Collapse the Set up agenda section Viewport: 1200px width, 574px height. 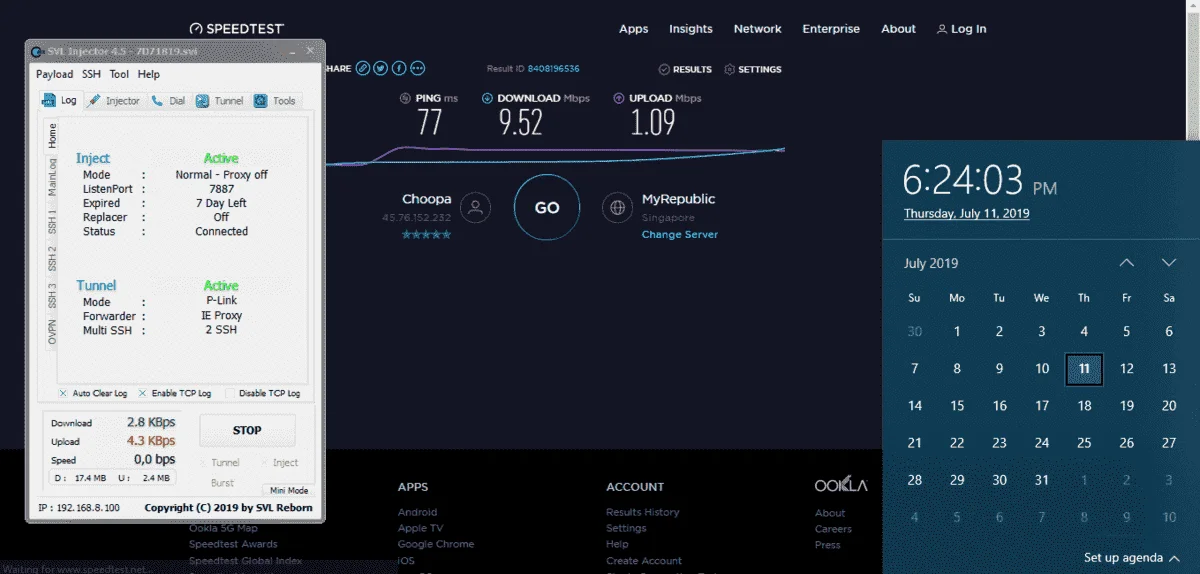(x=1131, y=558)
